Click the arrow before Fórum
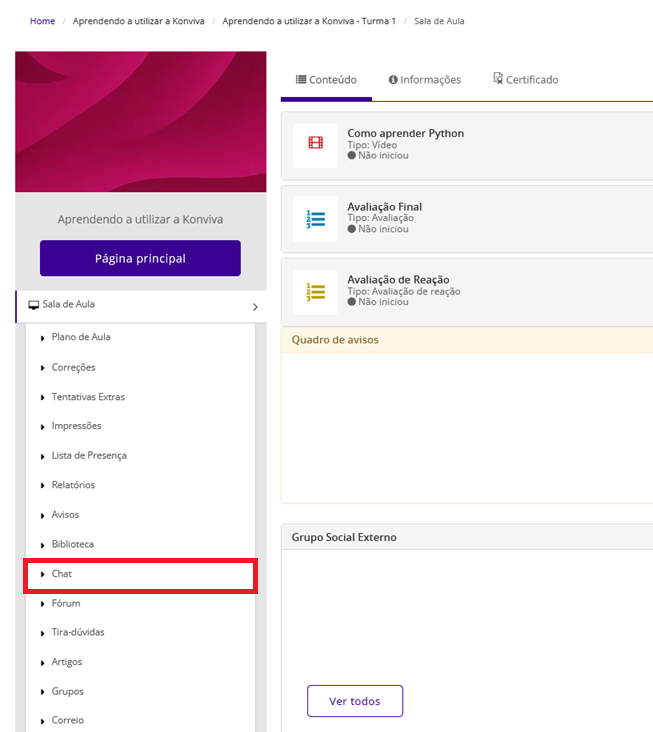The image size is (653, 732). pos(42,604)
